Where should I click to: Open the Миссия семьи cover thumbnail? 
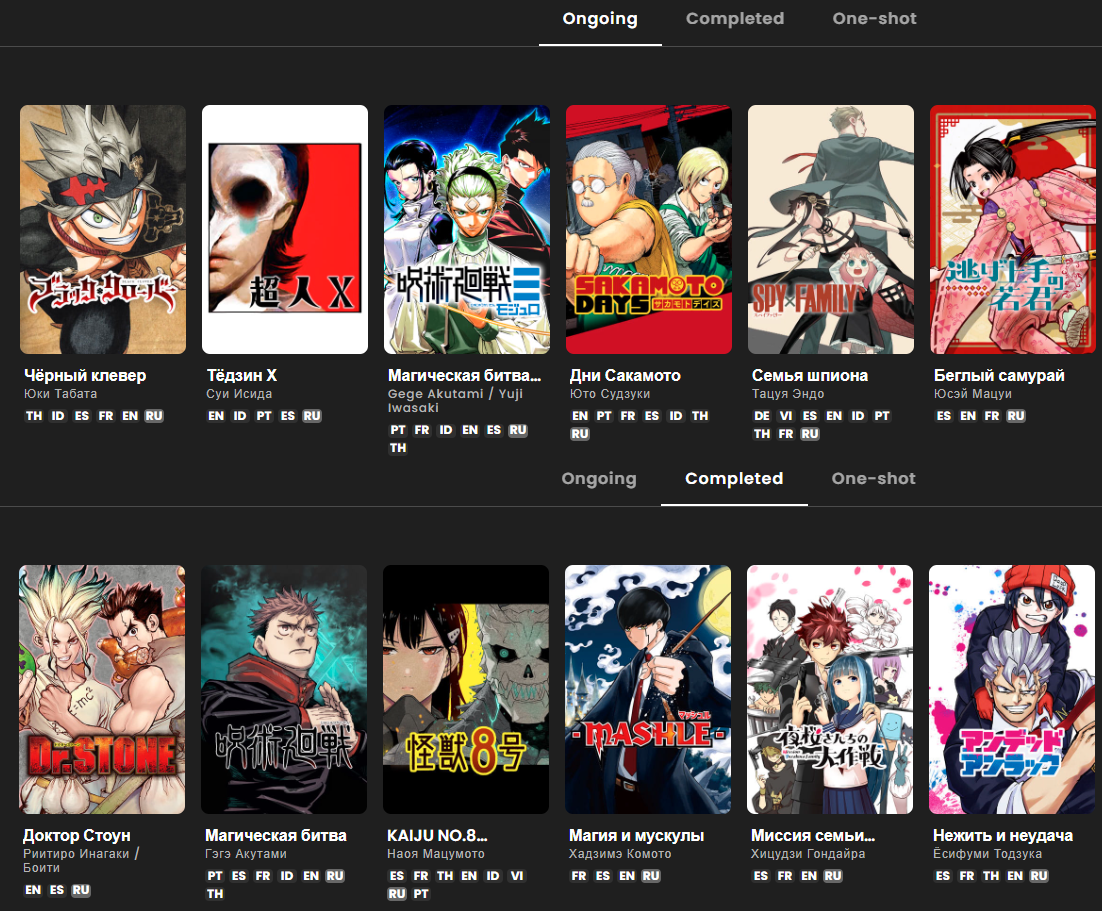coord(830,689)
